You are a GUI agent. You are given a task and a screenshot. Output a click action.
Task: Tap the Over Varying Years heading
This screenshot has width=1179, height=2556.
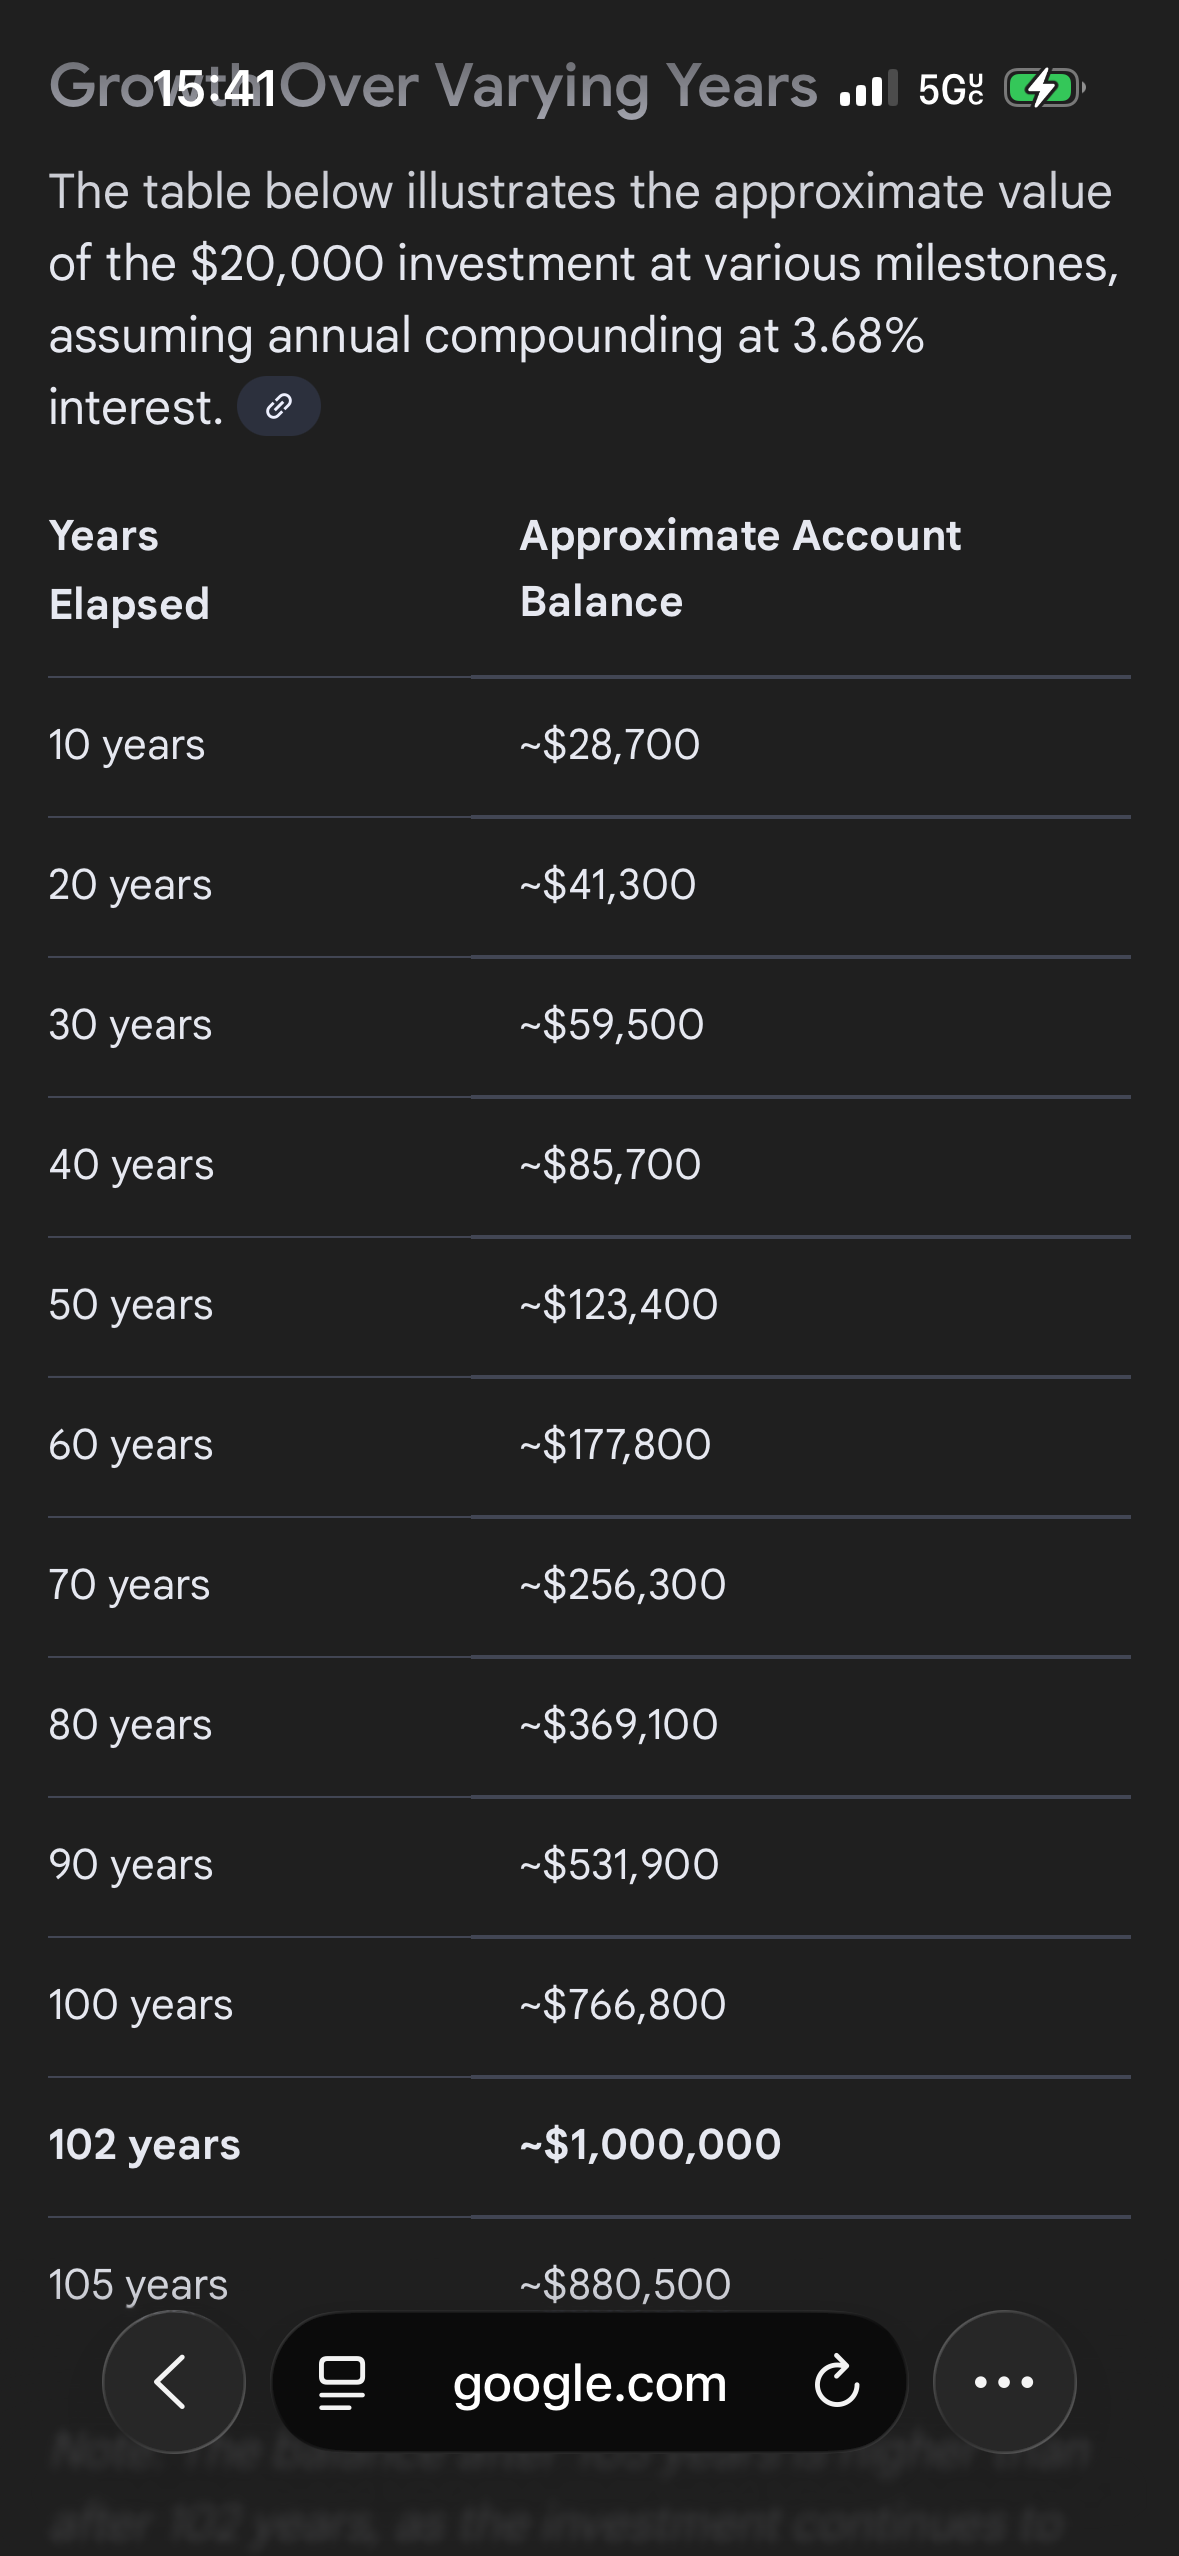(550, 86)
